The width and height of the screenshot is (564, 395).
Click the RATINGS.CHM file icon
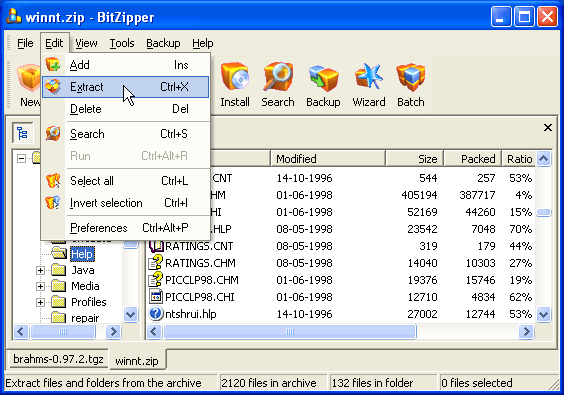tap(156, 263)
